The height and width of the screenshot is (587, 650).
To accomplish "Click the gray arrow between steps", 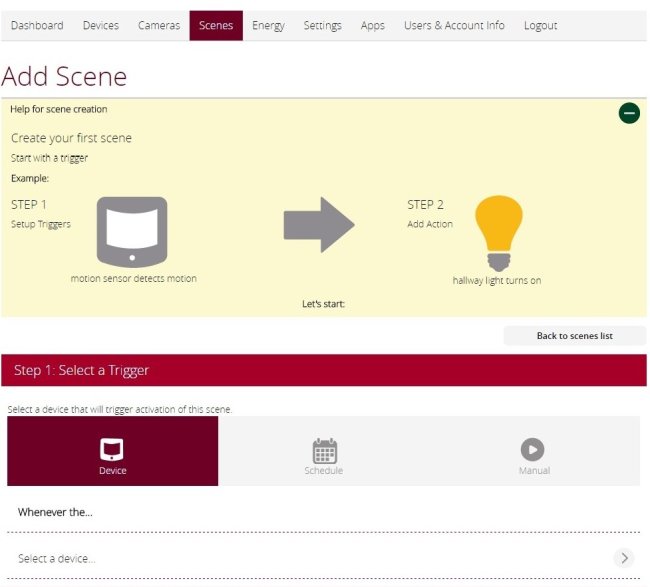I will pos(319,225).
